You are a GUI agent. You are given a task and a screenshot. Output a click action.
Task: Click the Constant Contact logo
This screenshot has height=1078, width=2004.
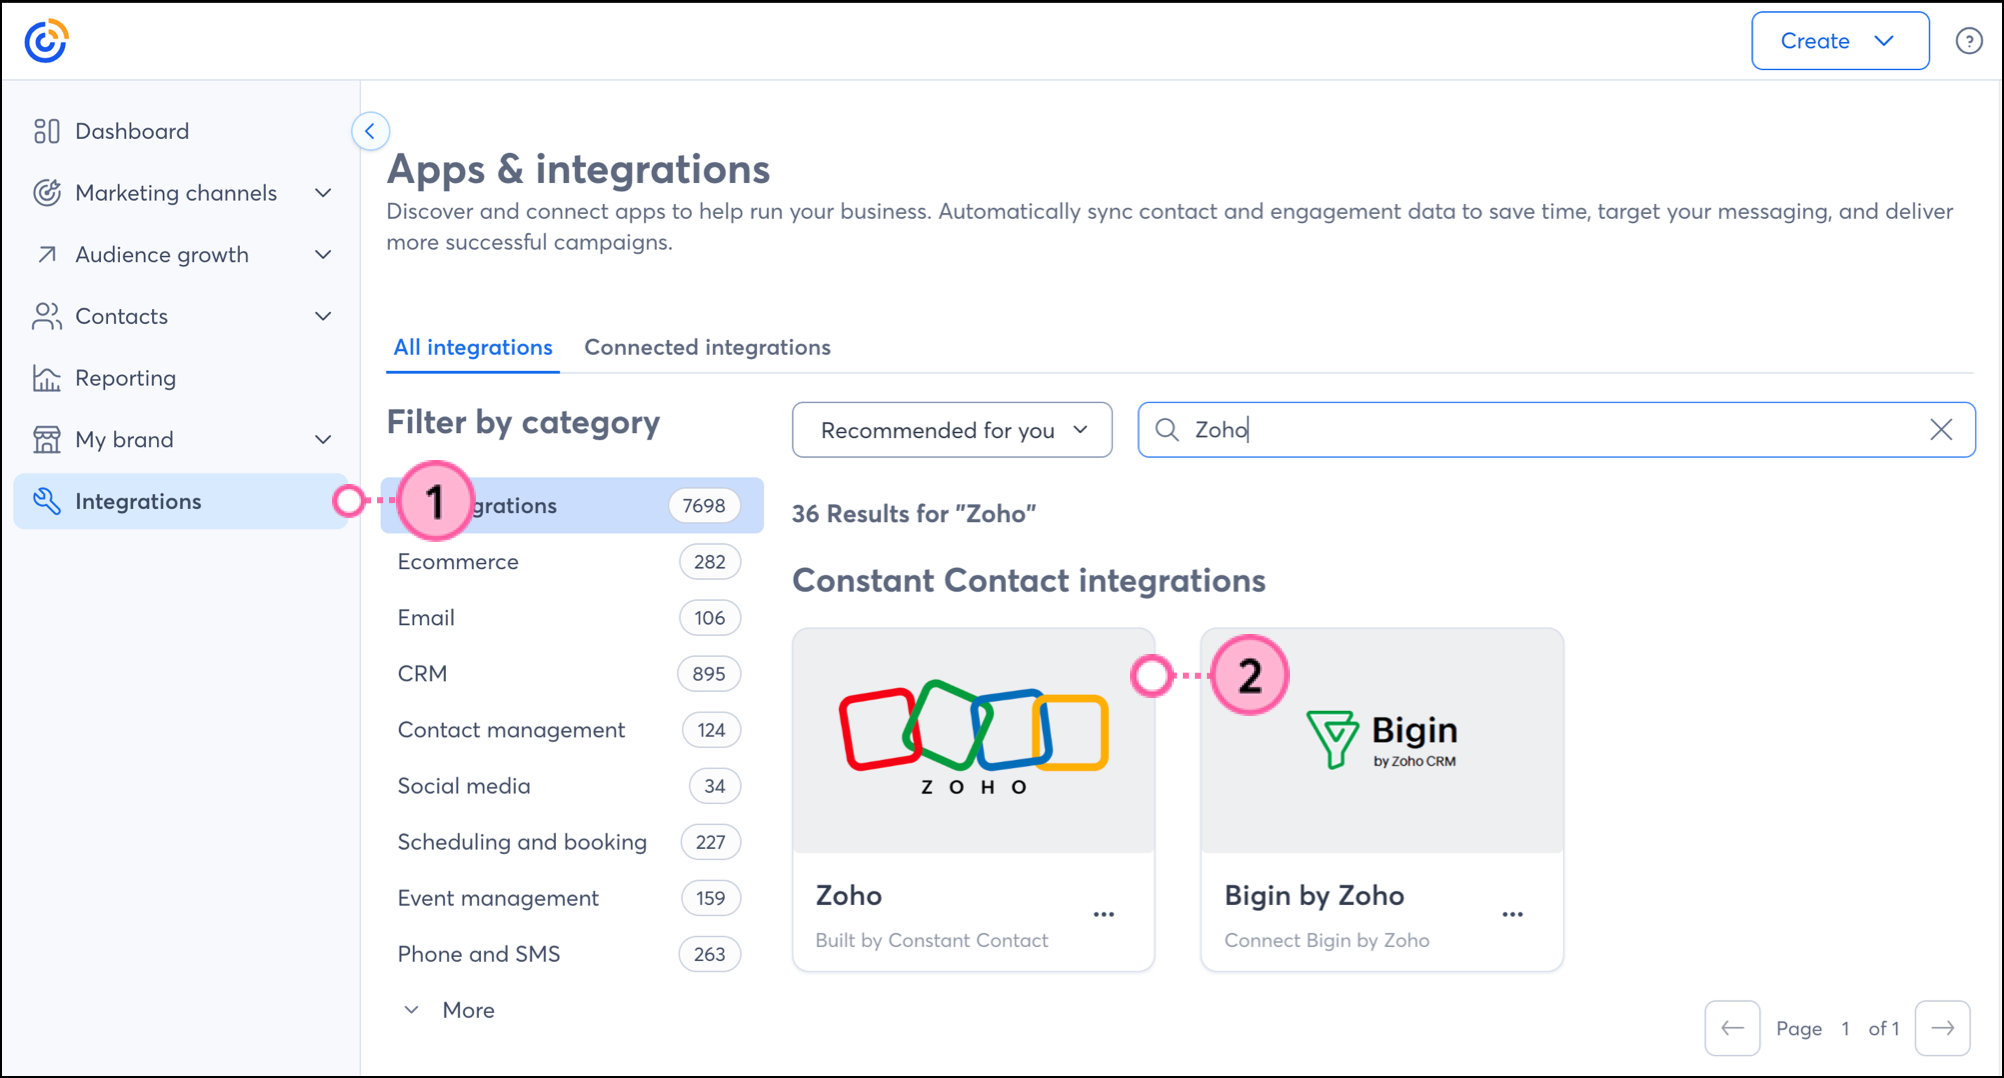[x=46, y=41]
